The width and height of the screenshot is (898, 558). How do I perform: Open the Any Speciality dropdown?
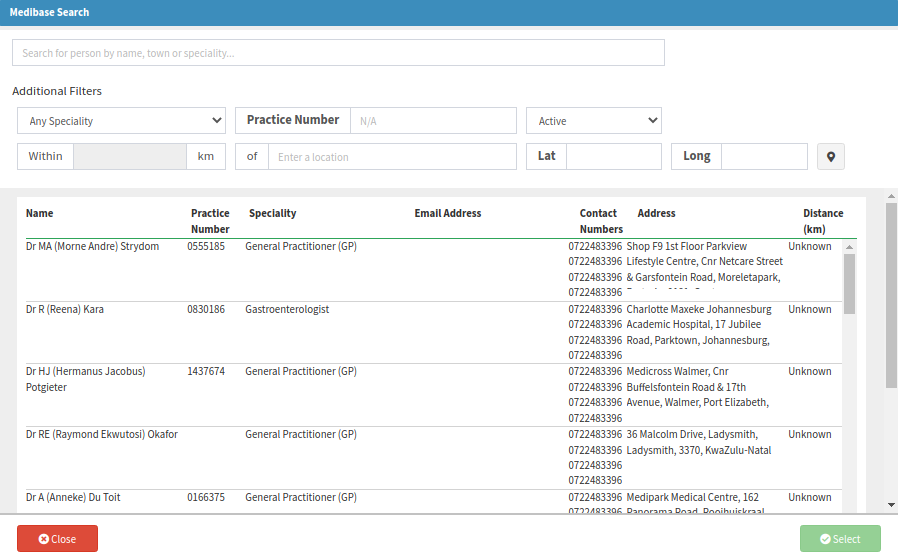[121, 121]
